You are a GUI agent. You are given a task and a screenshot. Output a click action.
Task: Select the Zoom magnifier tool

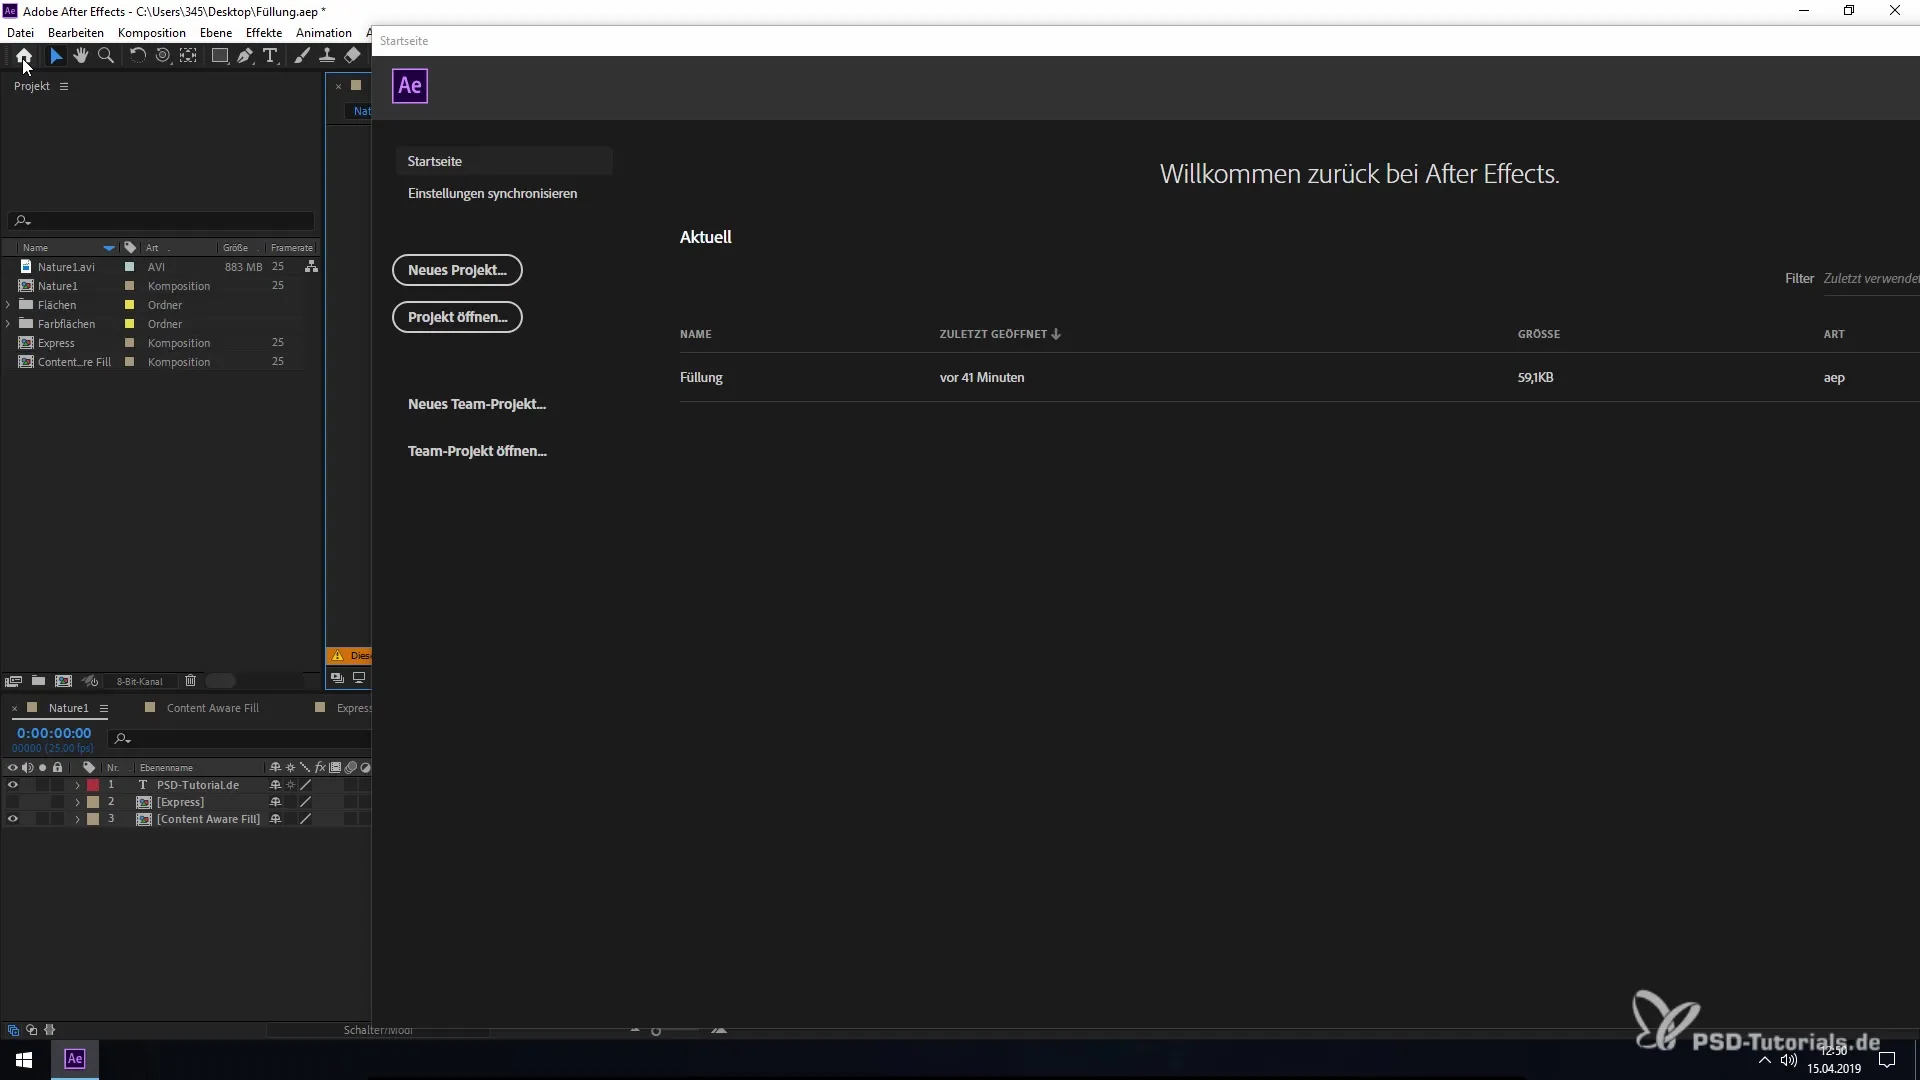(x=106, y=56)
